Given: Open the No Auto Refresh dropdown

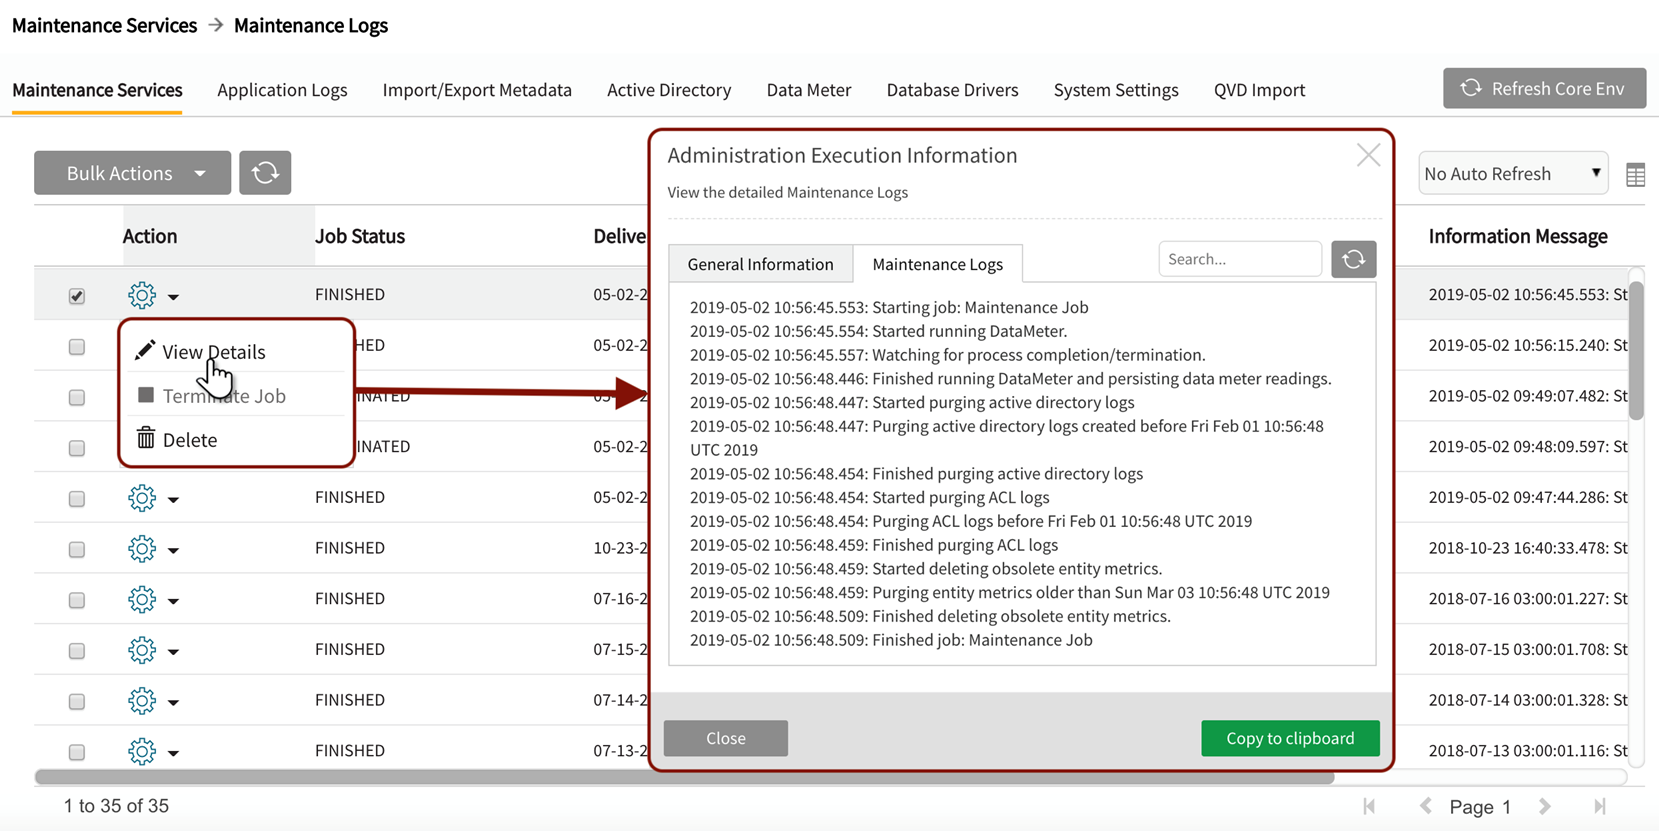Looking at the screenshot, I should point(1512,174).
